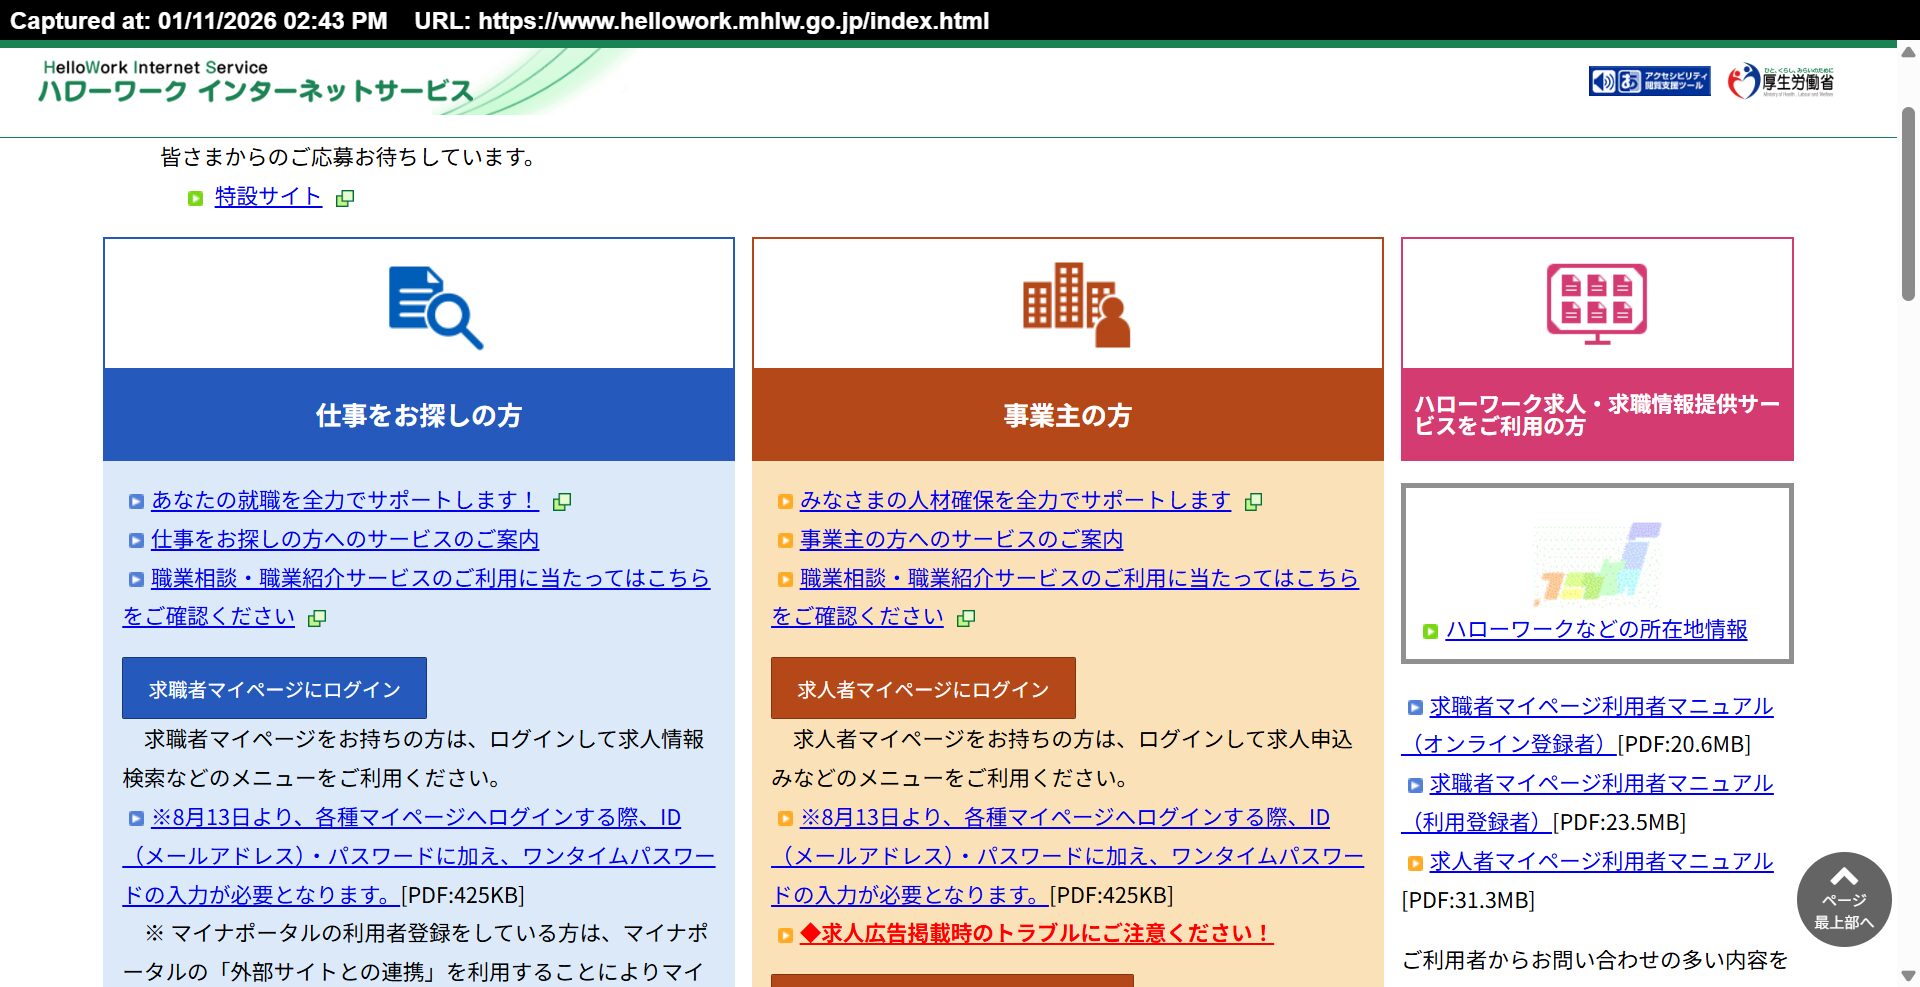Open 仕事をお探しの方 blue banner

[419, 415]
